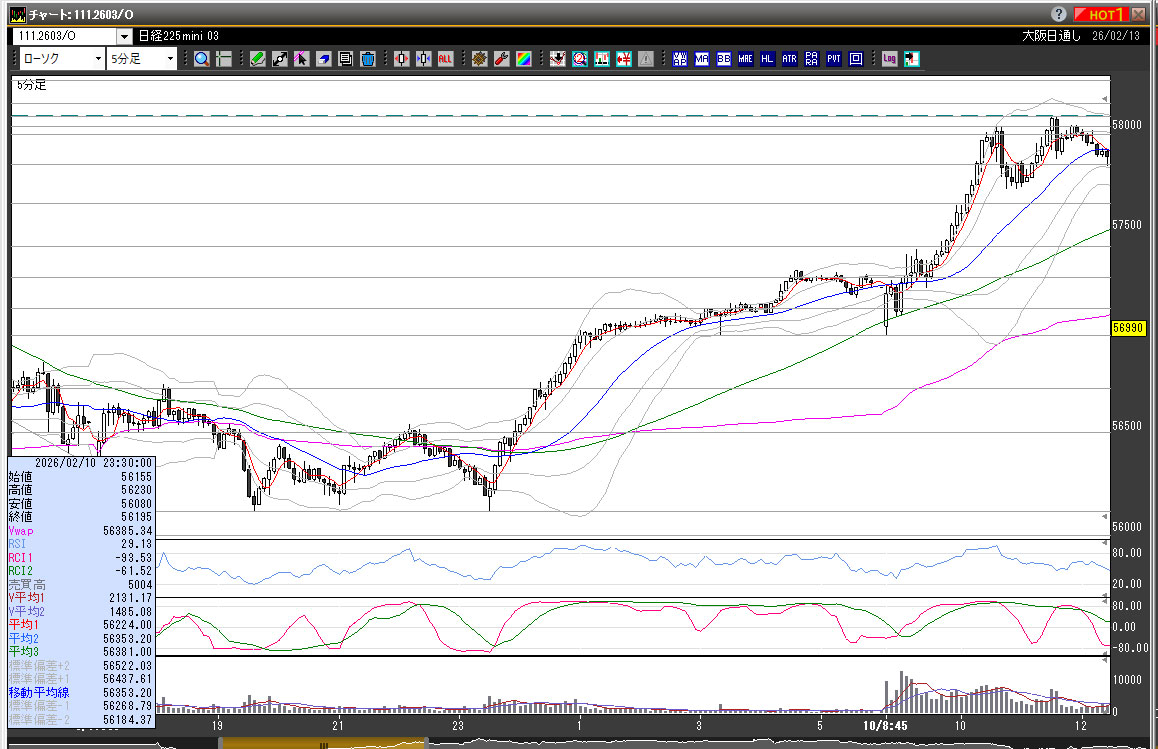The height and width of the screenshot is (749, 1158).
Task: Click the 111.2603/O symbol input field
Action: 64,36
